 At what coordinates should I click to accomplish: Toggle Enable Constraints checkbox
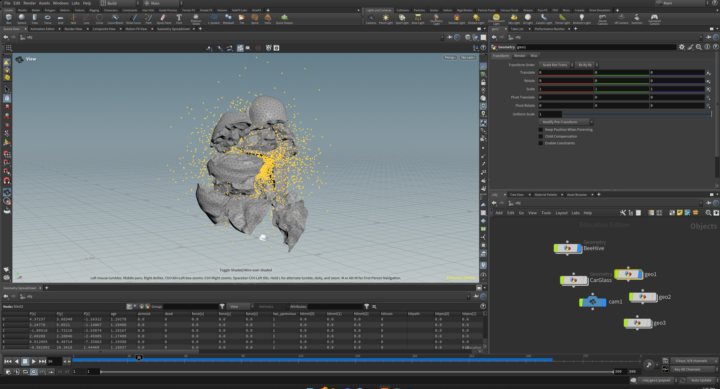click(541, 143)
